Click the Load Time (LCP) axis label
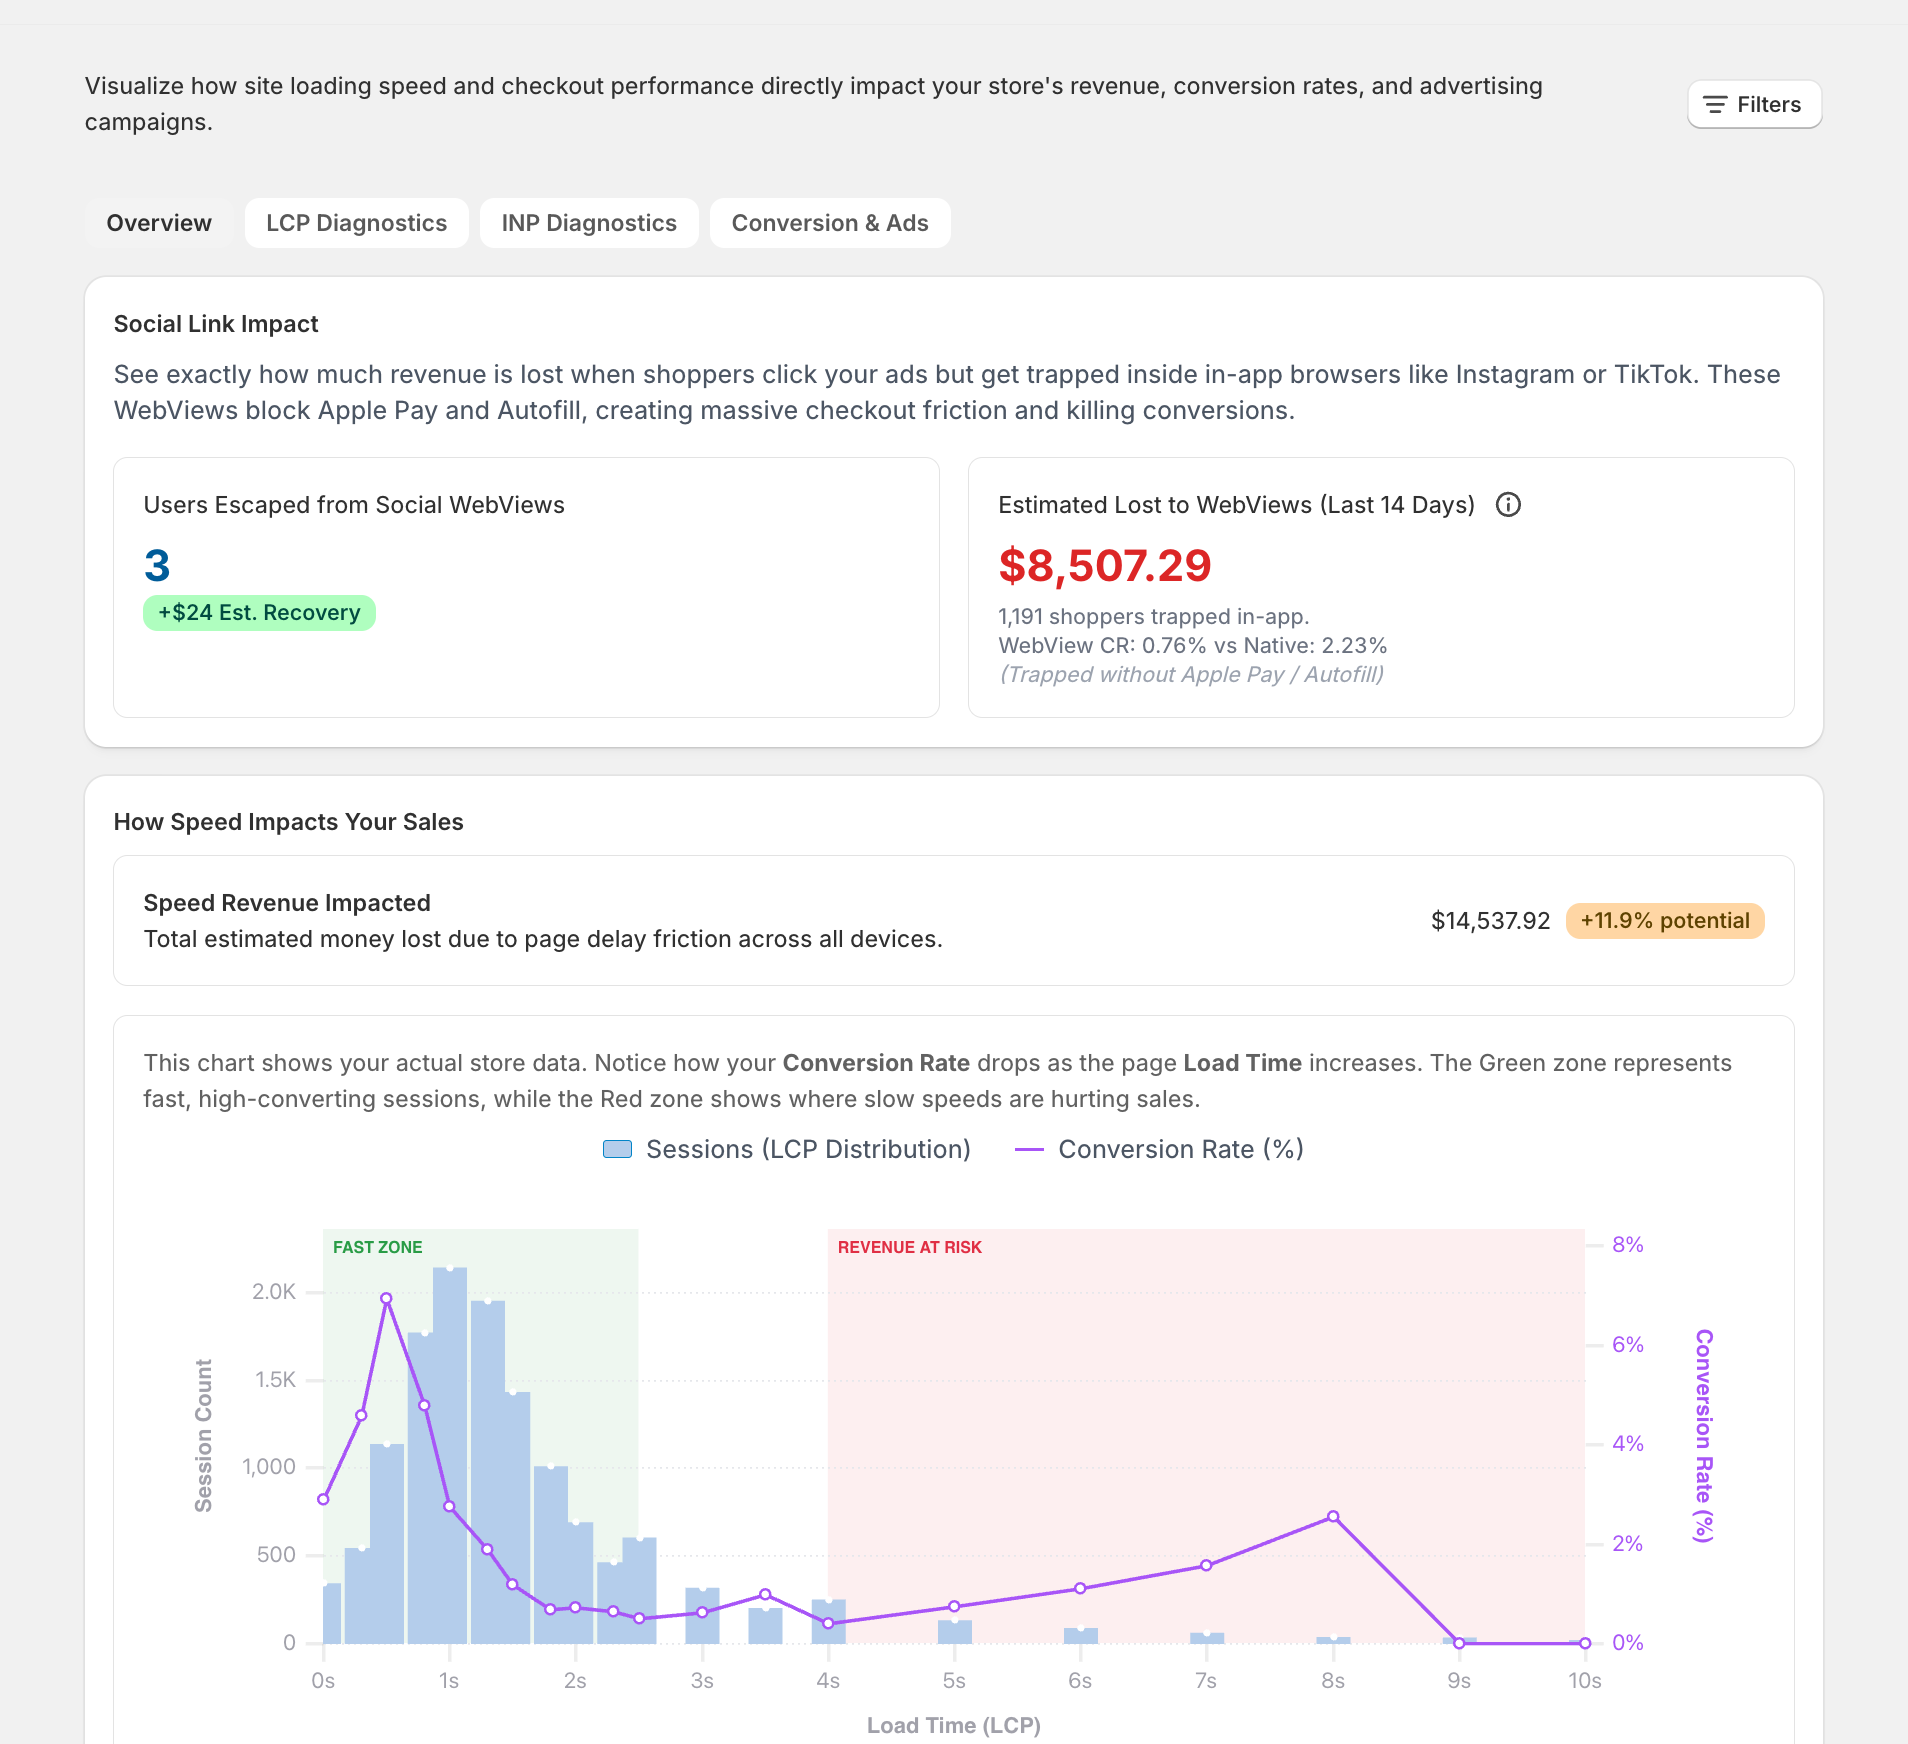The width and height of the screenshot is (1908, 1744). 954,1725
